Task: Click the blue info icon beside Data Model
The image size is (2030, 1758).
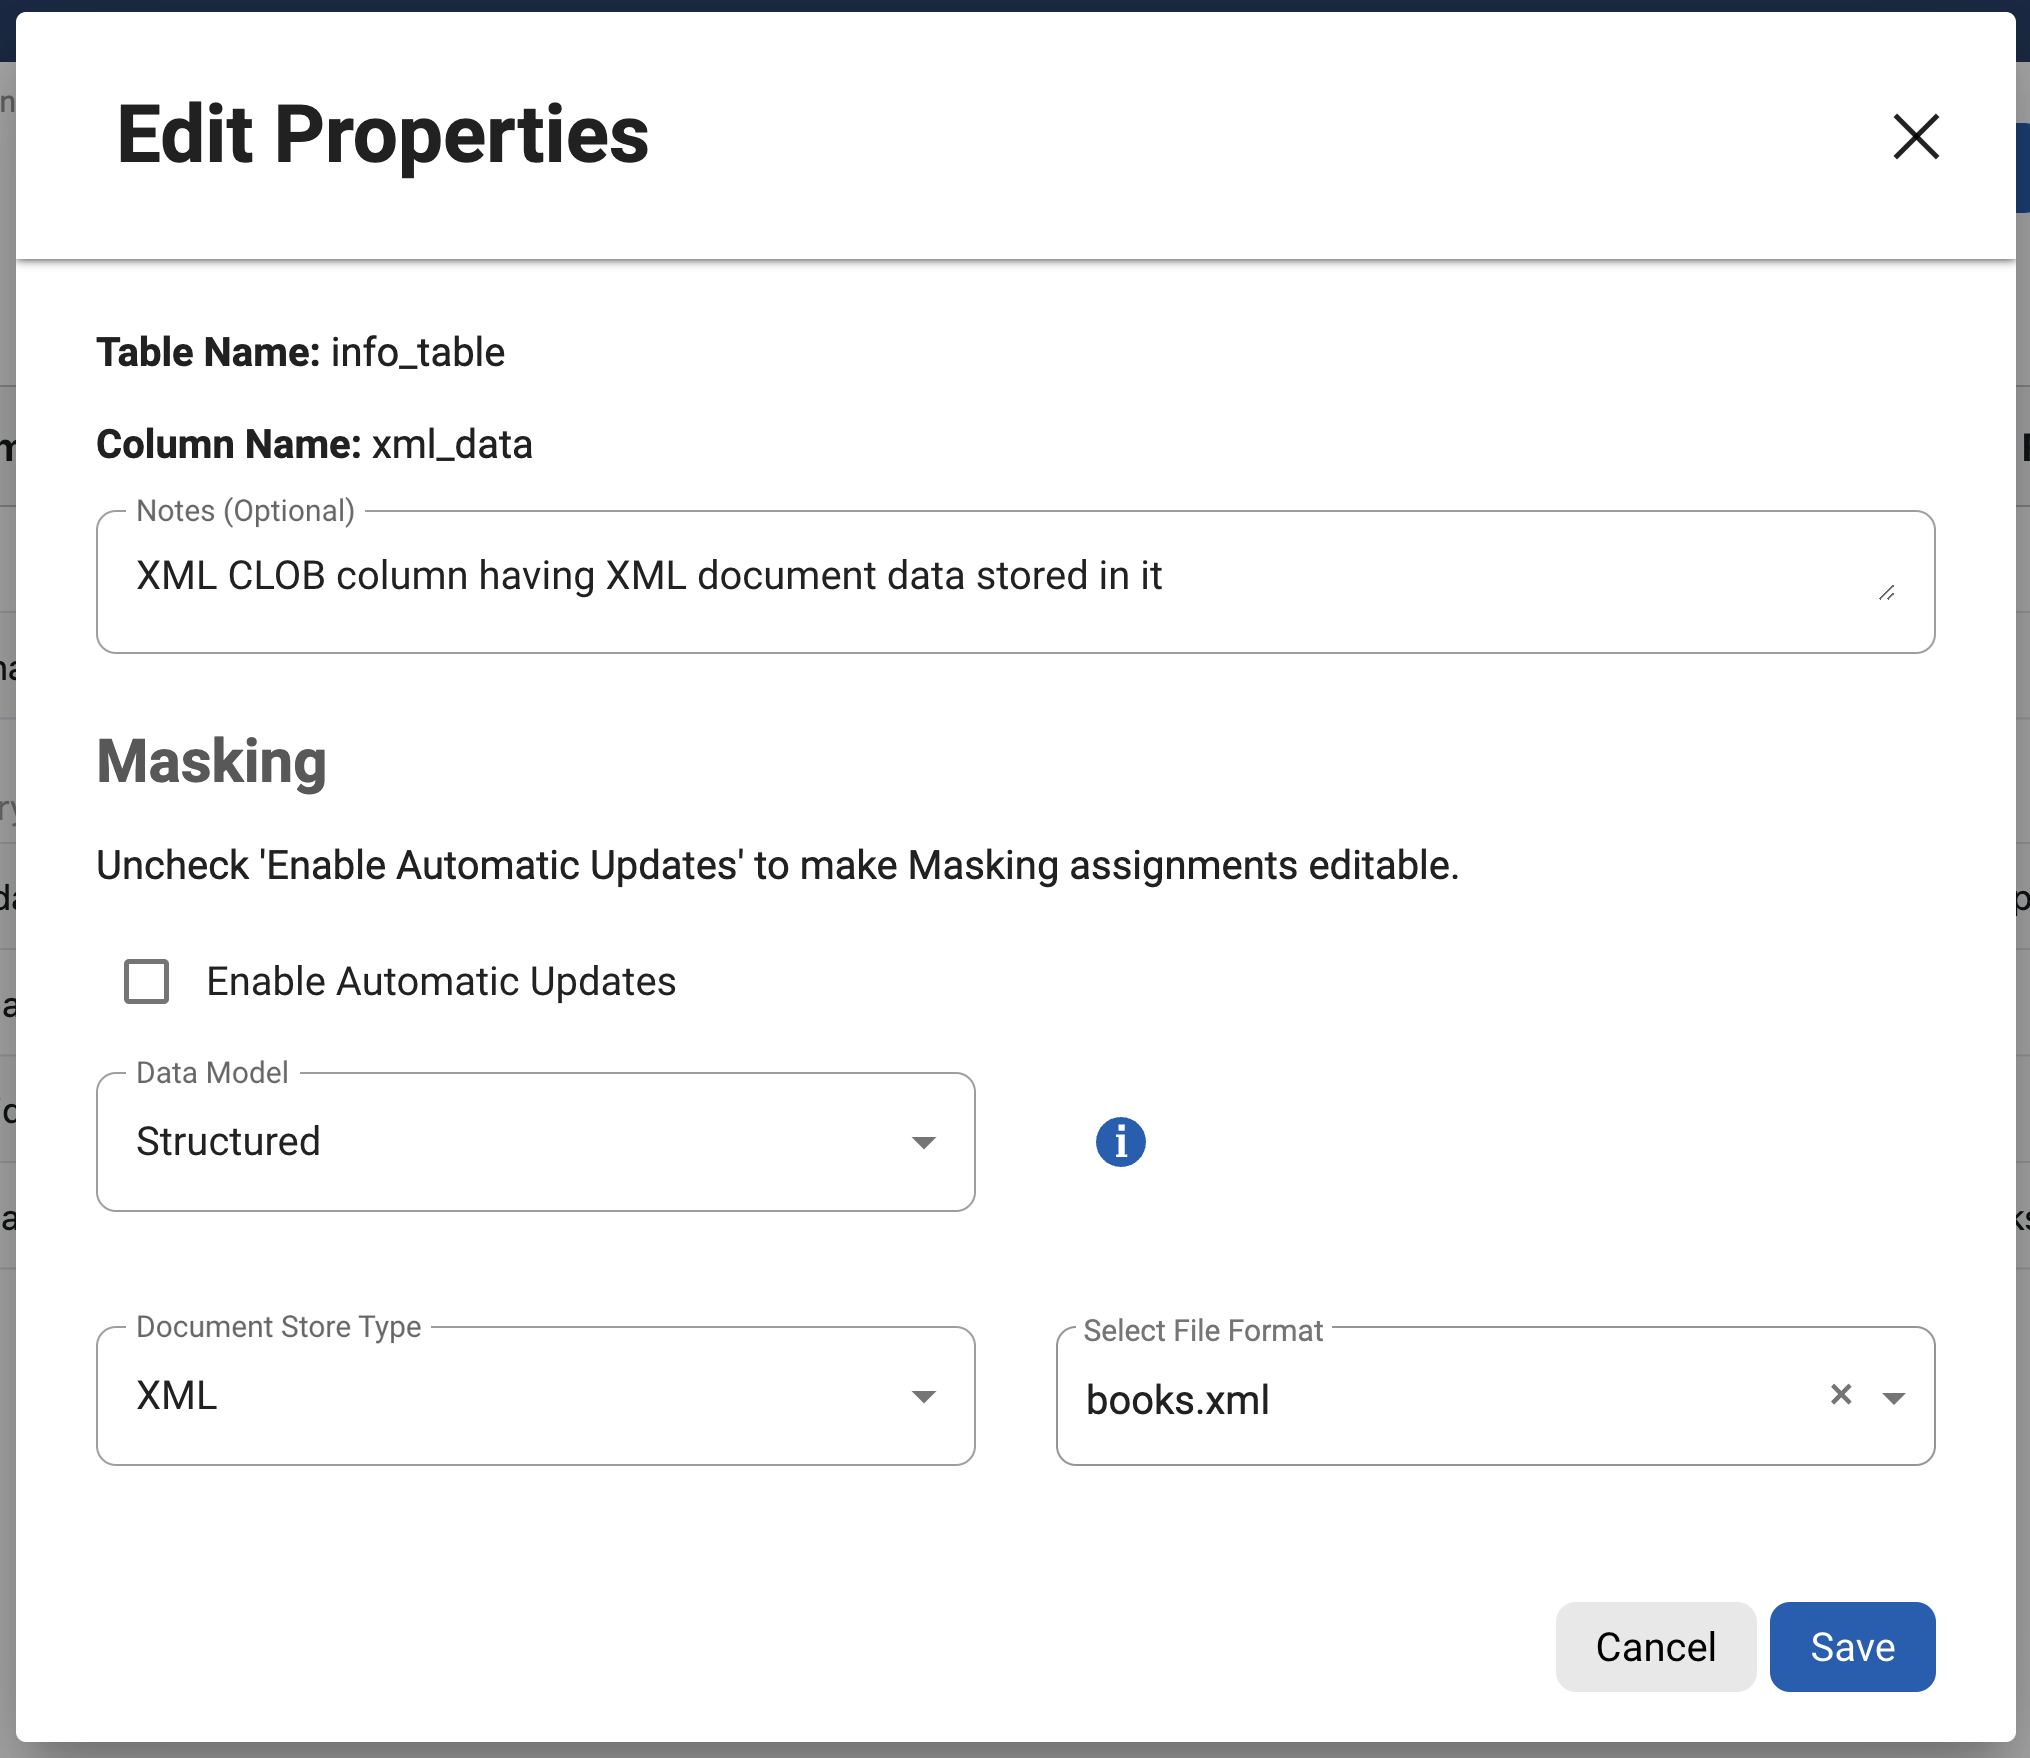Action: click(1120, 1142)
